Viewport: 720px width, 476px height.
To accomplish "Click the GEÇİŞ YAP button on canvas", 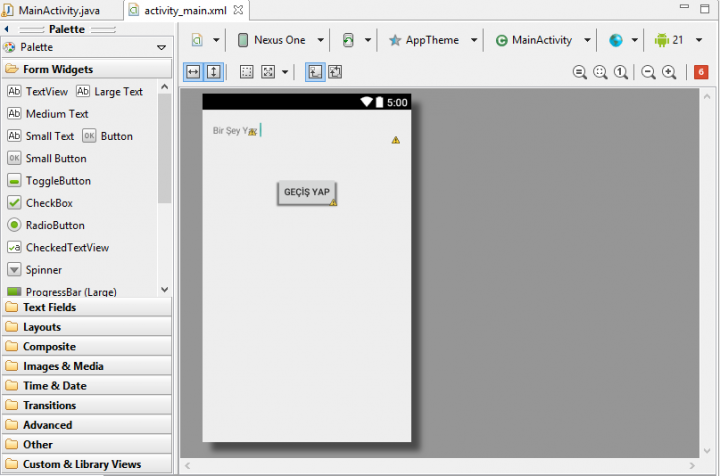I will [306, 192].
